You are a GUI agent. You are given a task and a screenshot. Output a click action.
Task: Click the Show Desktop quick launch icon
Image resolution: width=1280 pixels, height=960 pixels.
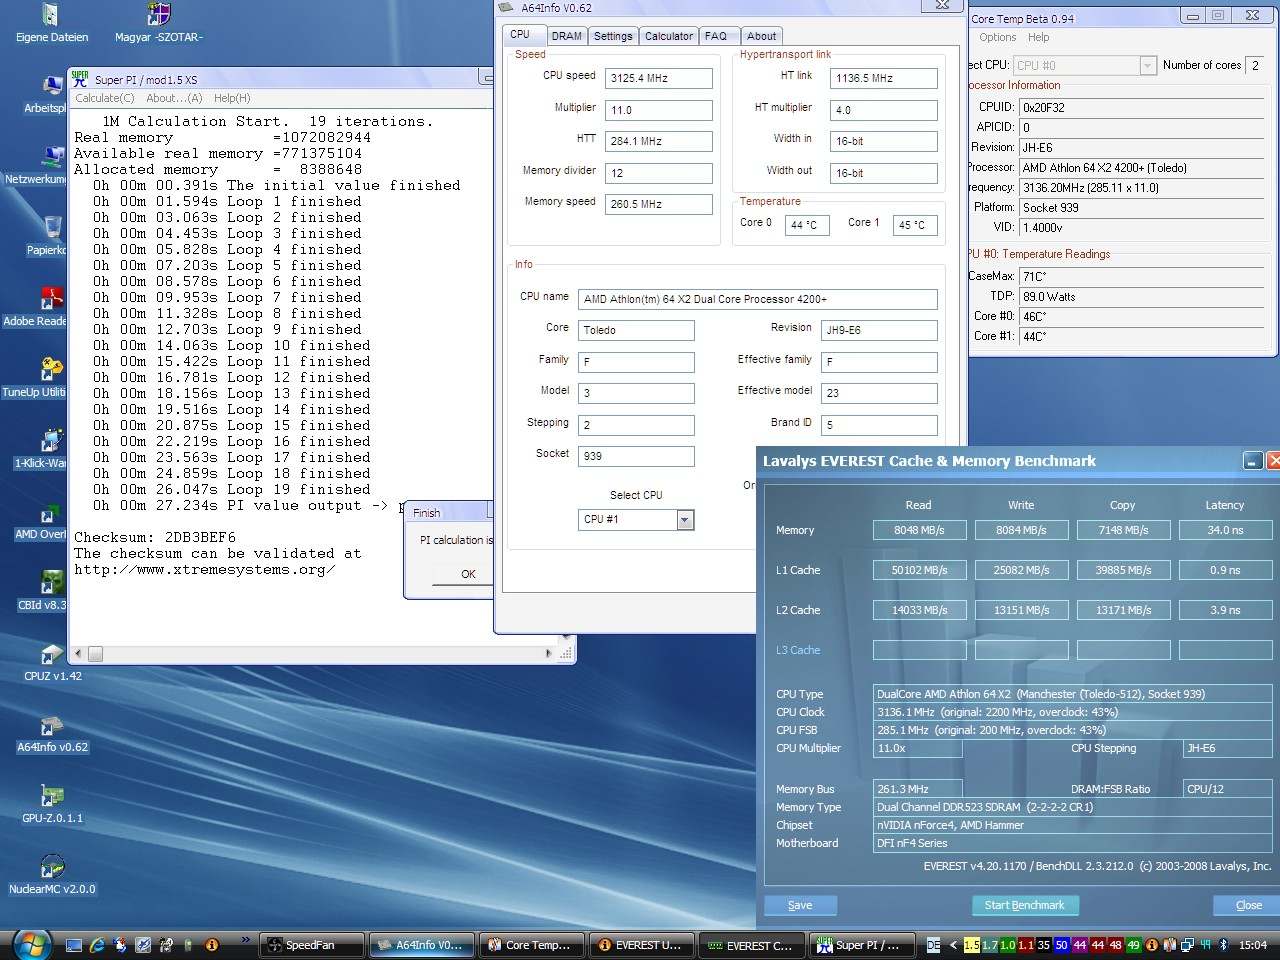73,944
